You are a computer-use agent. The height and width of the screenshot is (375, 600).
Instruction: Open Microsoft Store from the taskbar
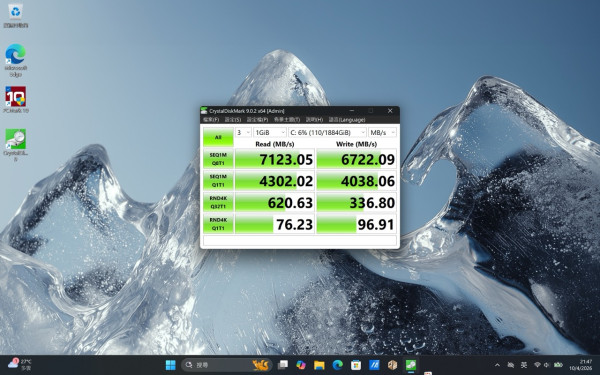[356, 365]
